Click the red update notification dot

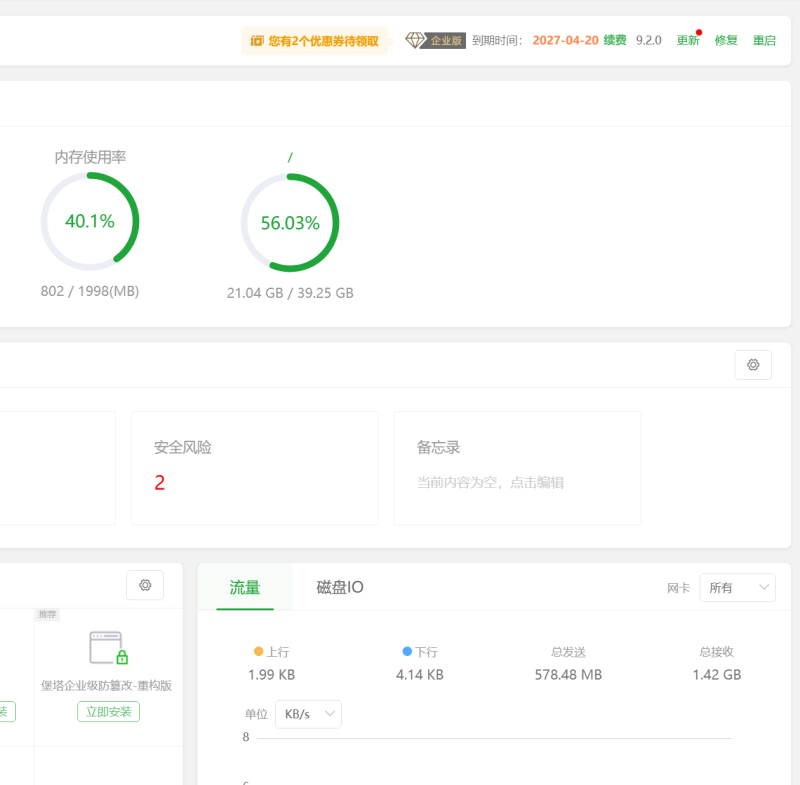(x=698, y=32)
